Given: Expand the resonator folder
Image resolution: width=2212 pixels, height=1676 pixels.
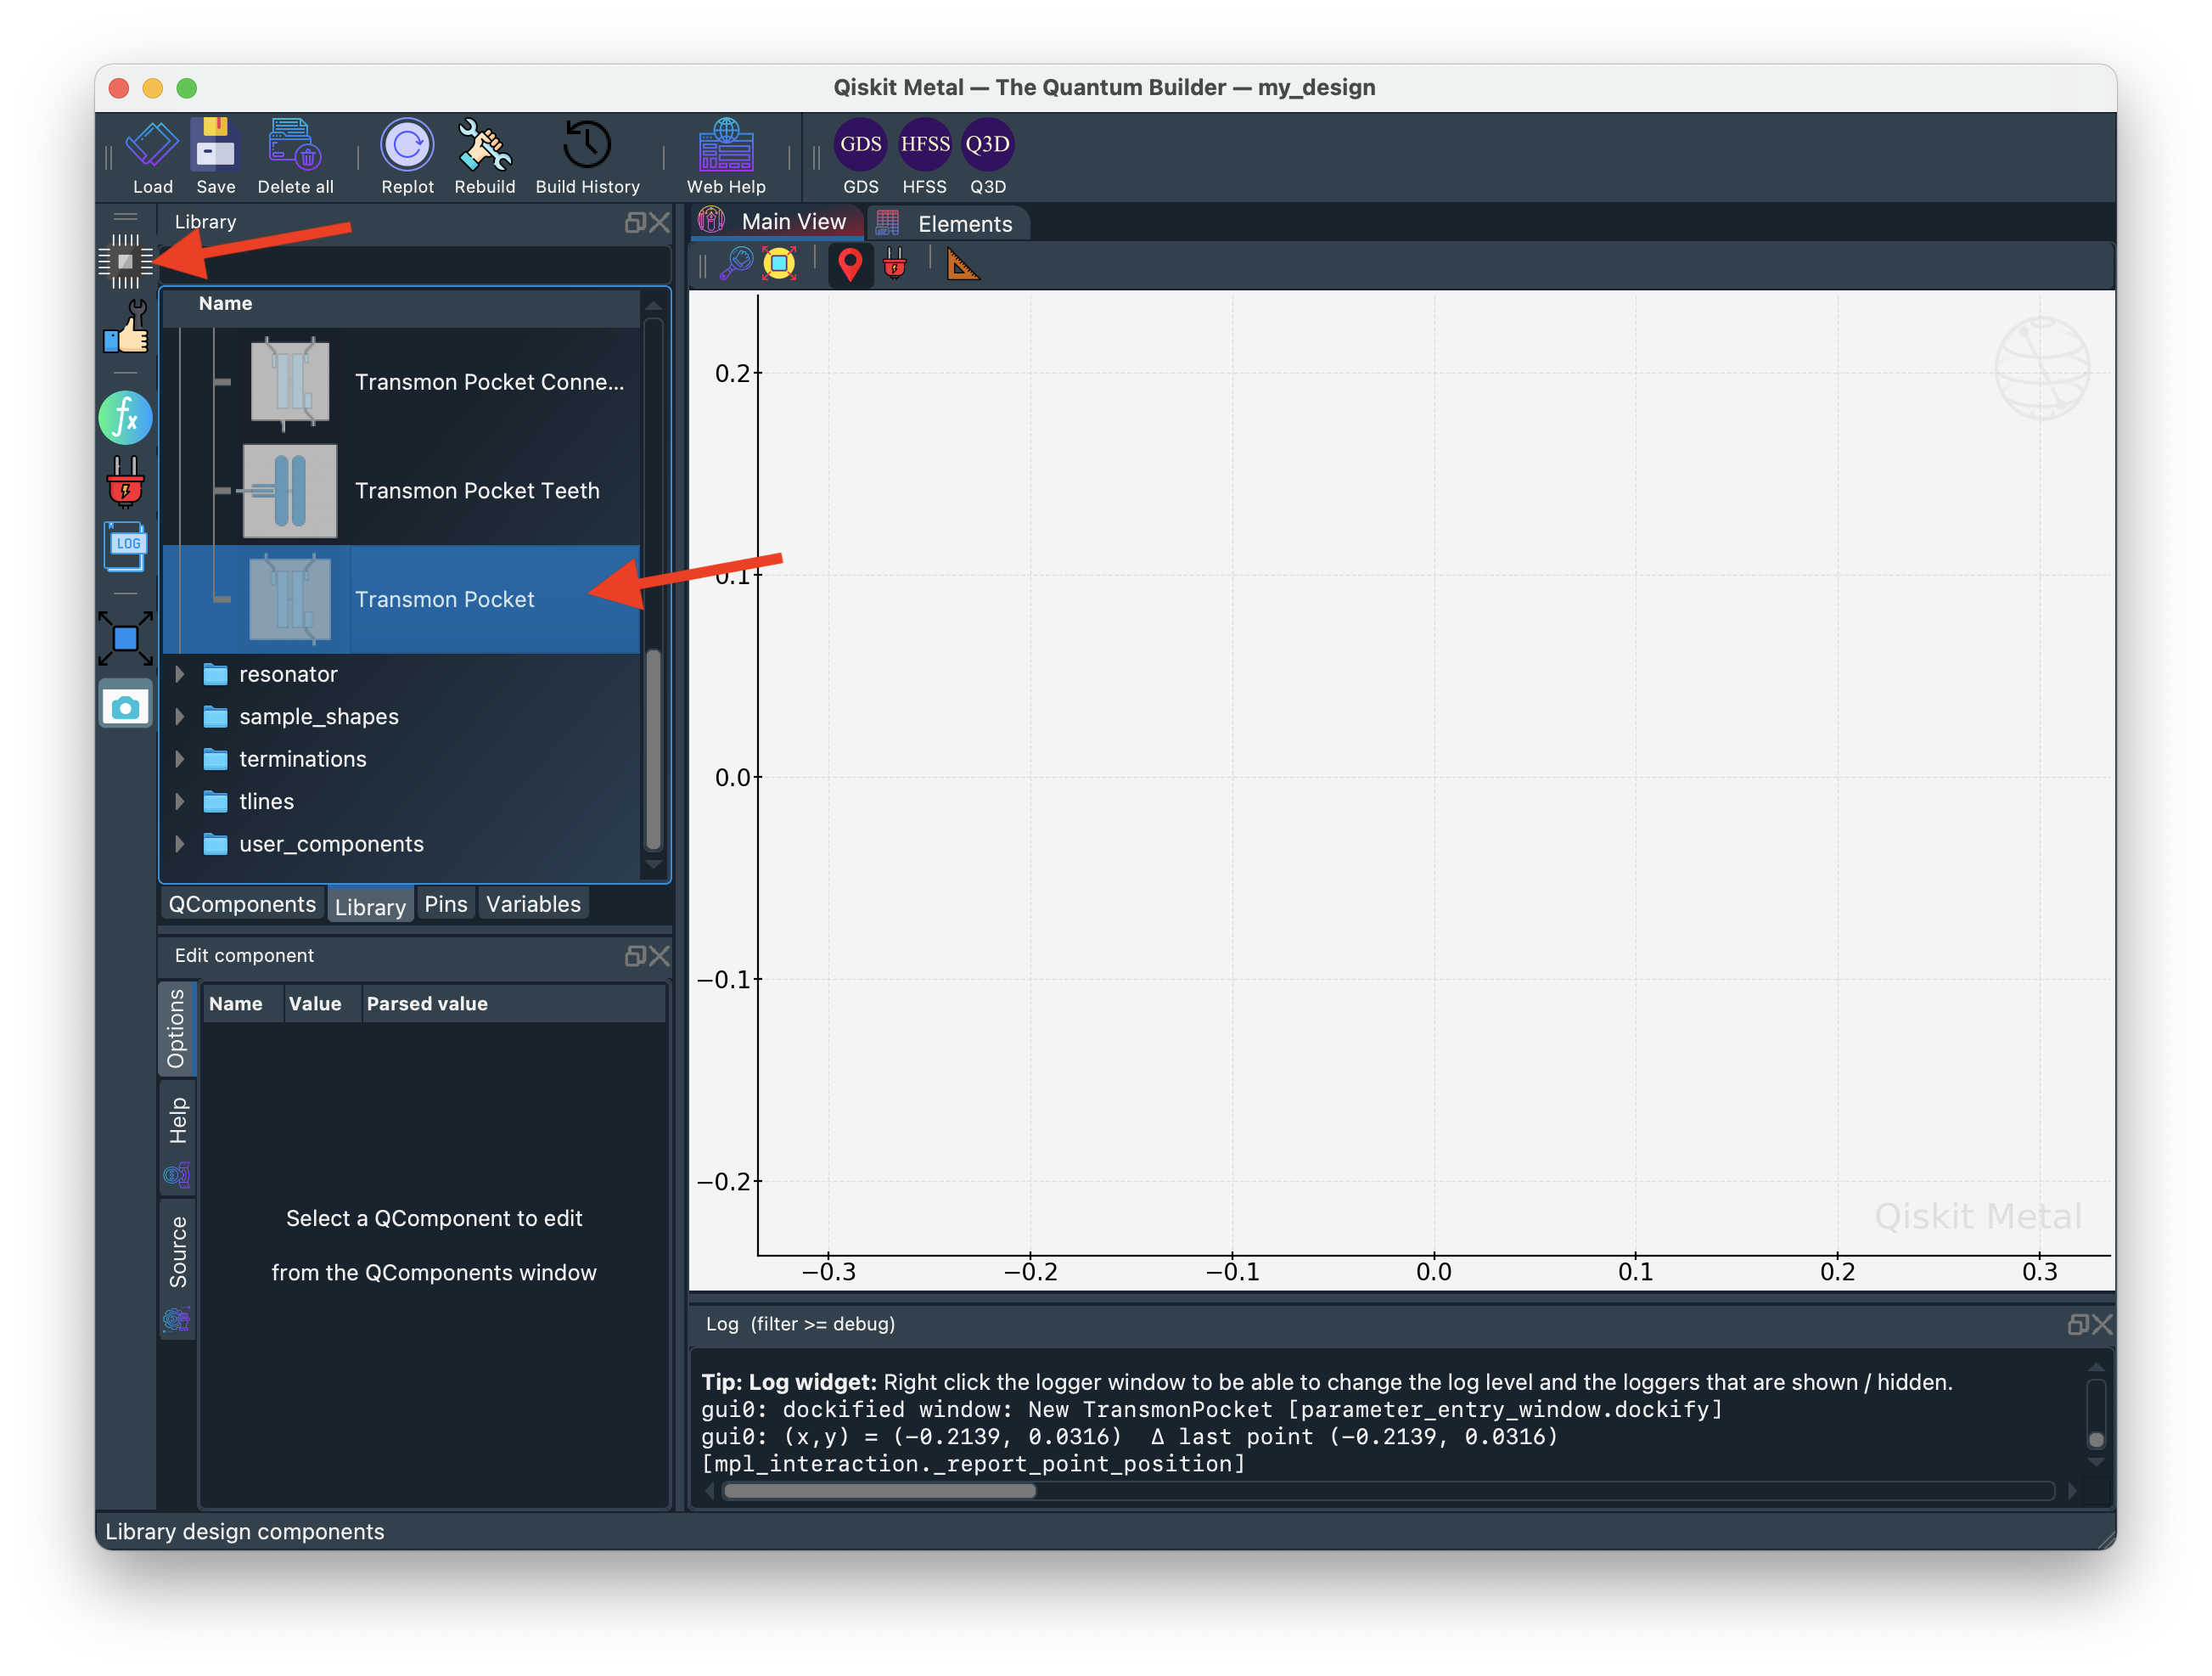Looking at the screenshot, I should pyautogui.click(x=180, y=674).
